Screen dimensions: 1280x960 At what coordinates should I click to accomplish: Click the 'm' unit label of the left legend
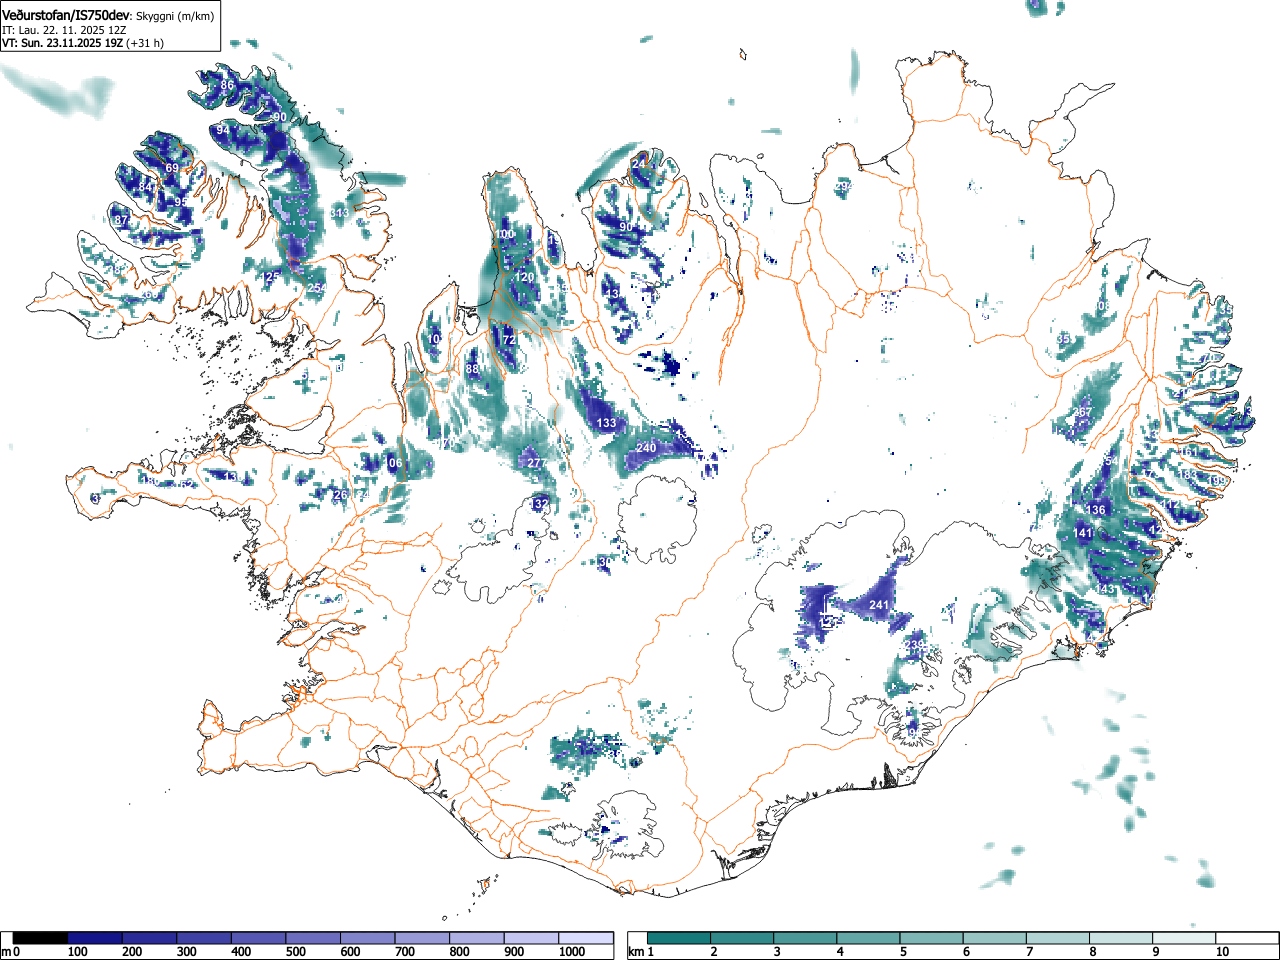click(6, 952)
